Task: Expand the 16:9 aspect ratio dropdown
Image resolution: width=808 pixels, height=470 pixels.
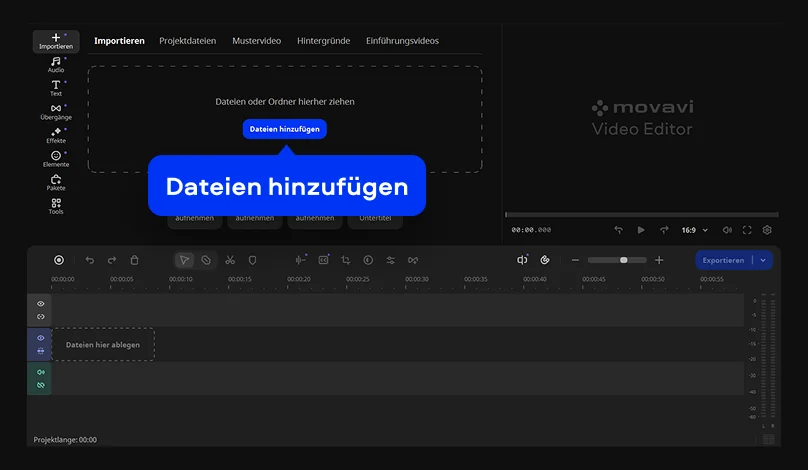Action: click(694, 230)
